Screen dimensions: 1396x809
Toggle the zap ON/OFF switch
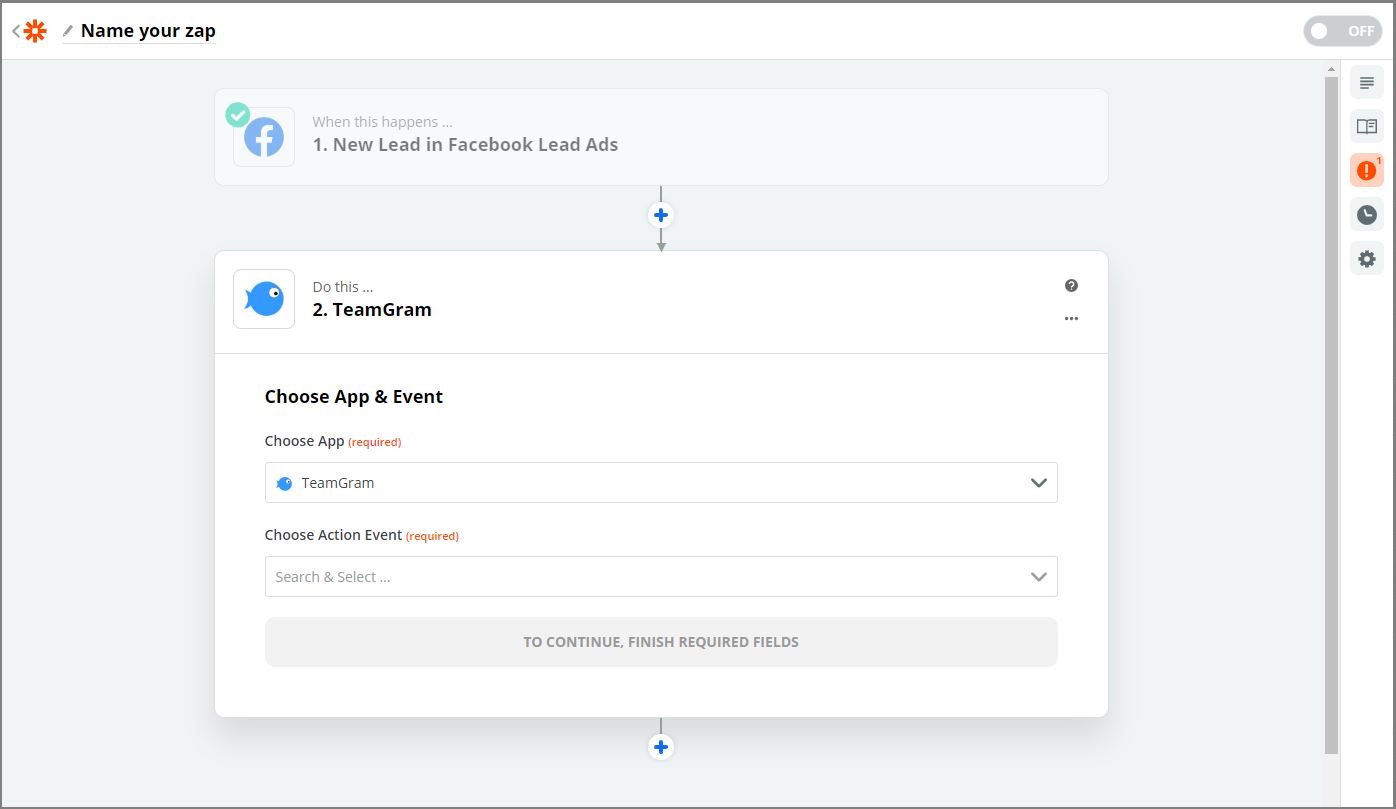click(1342, 31)
